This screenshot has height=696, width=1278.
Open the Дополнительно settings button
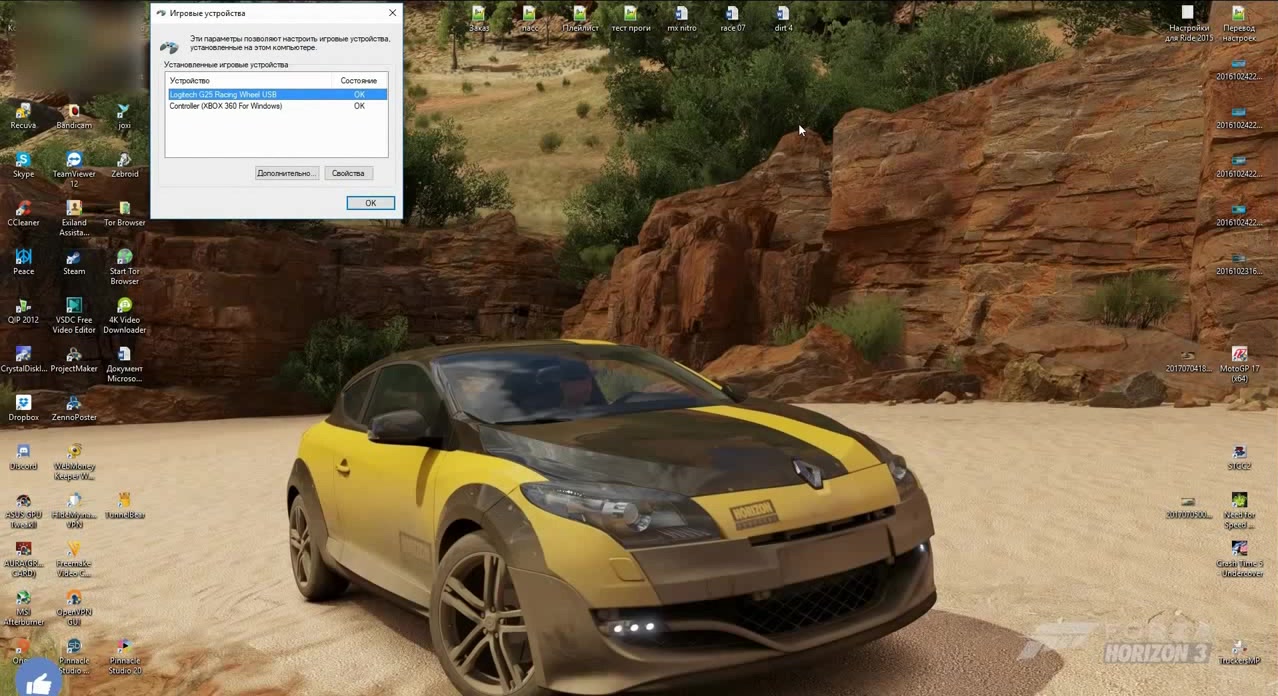[x=286, y=173]
